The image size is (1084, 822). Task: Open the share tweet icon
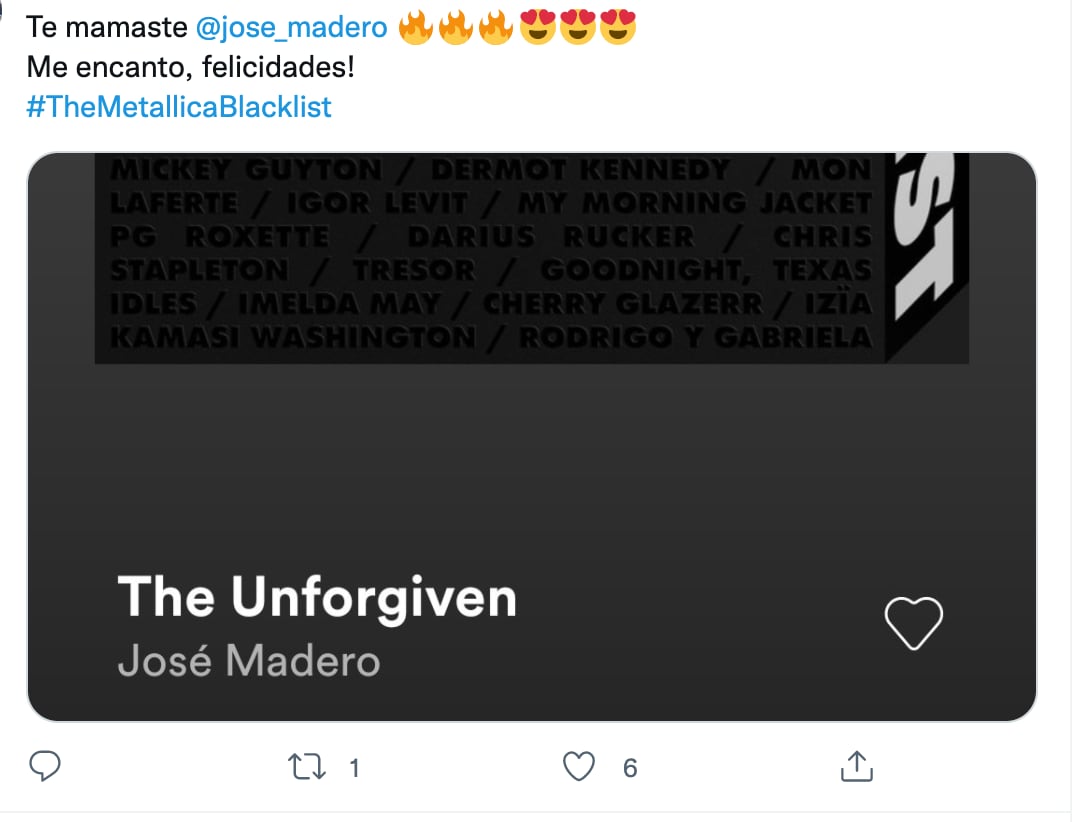[x=856, y=767]
